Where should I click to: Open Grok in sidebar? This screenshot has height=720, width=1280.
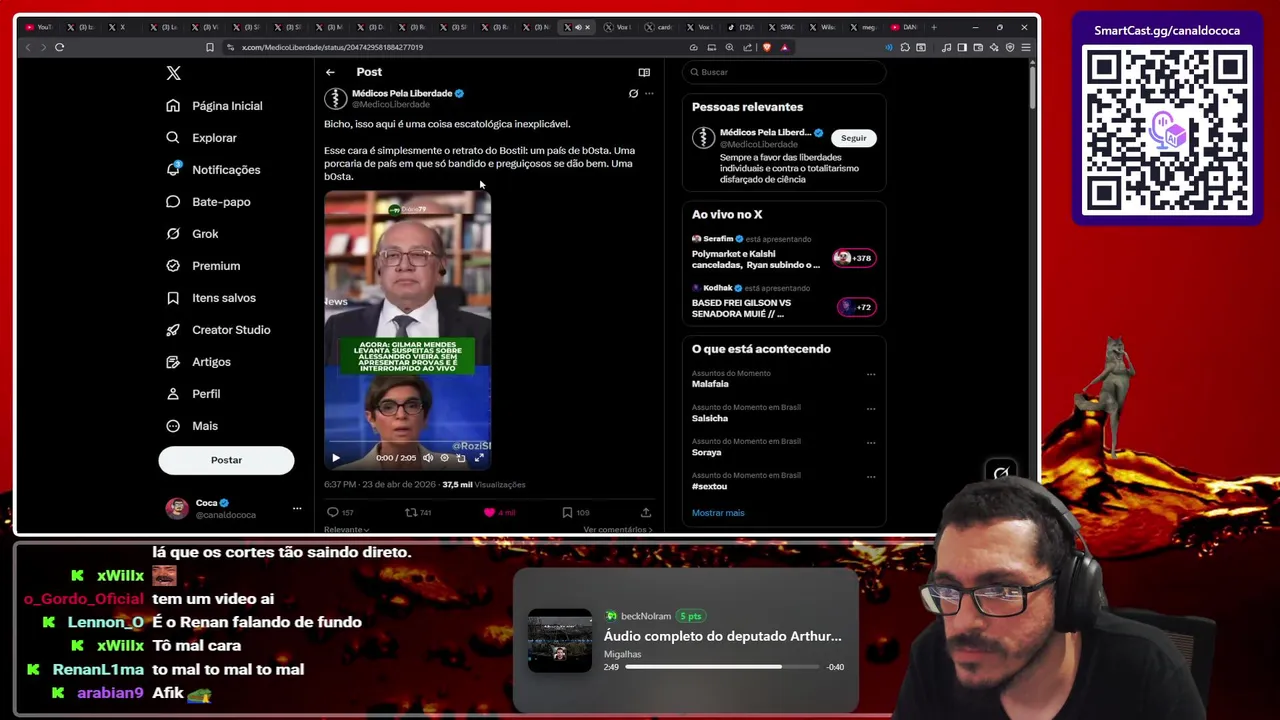pyautogui.click(x=192, y=233)
